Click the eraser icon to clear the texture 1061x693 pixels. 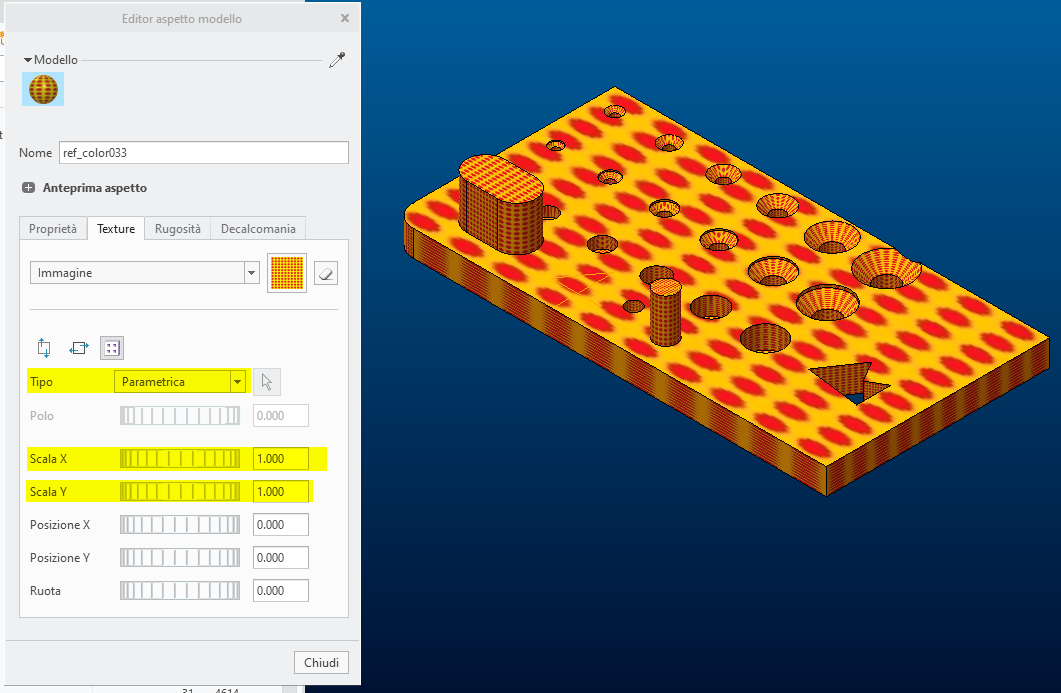pos(325,272)
